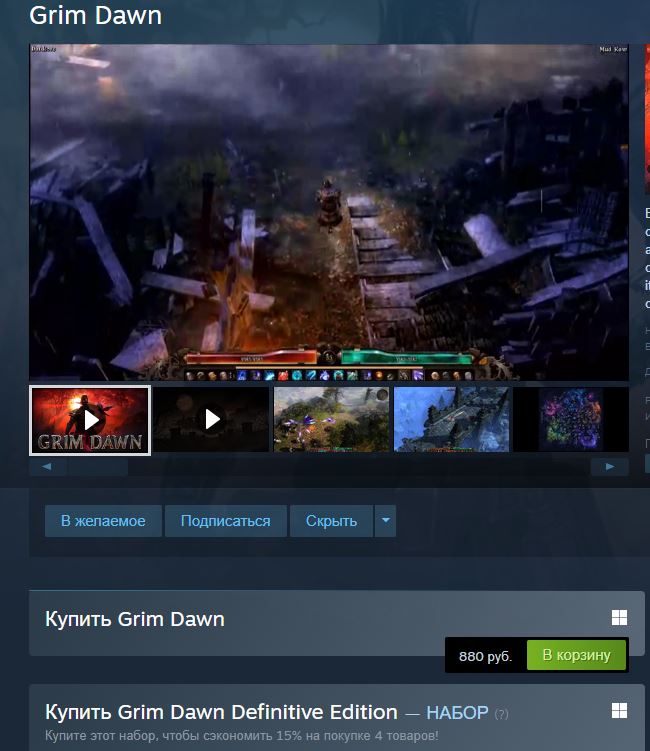The height and width of the screenshot is (751, 650).
Task: Open the blue icy fortress screenshot thumbnail
Action: [x=451, y=420]
